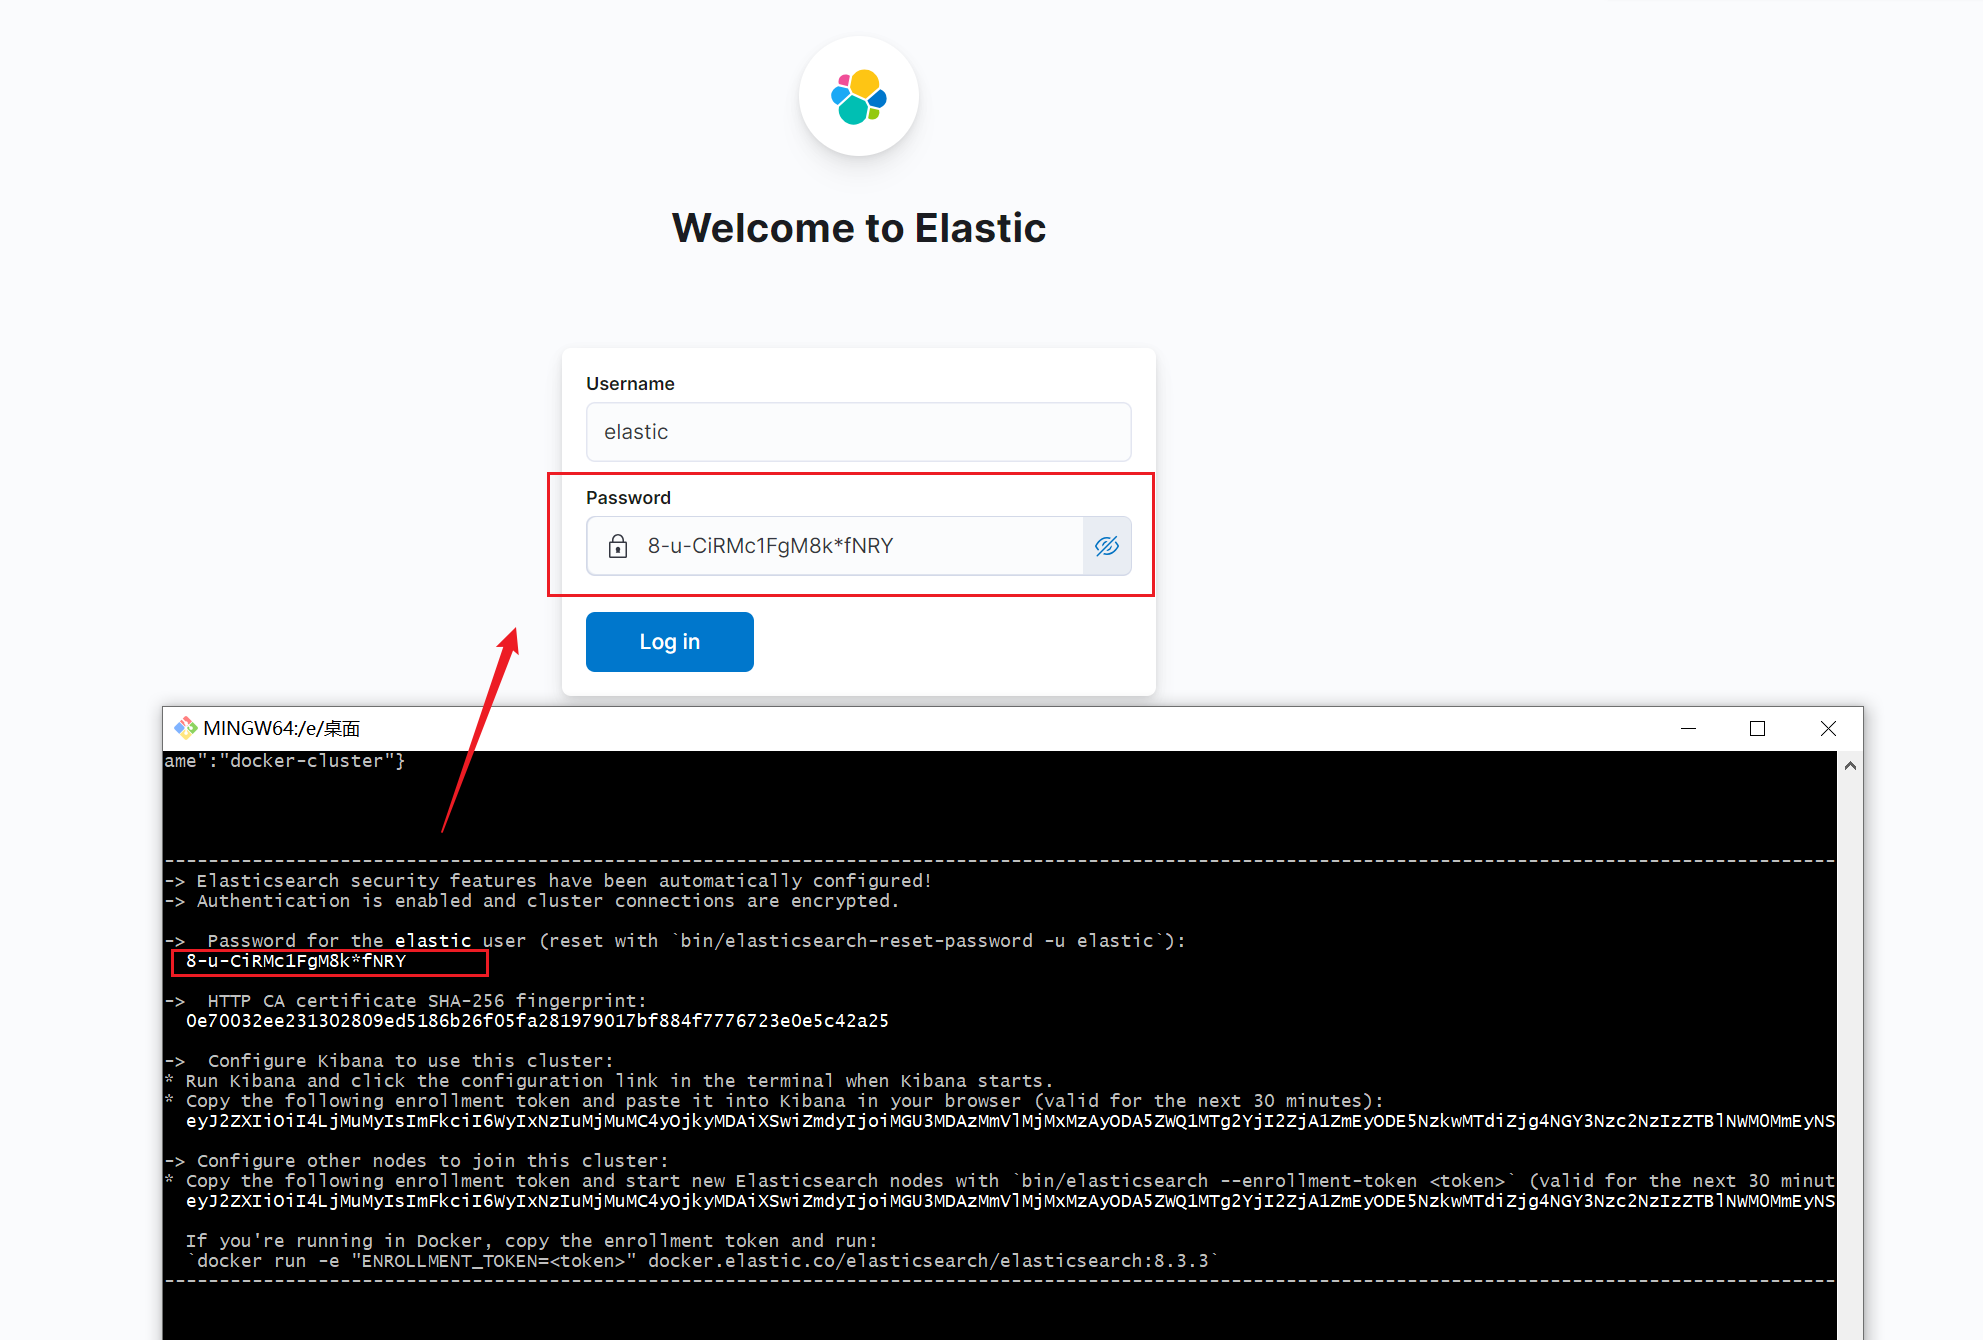Maximize the MINGW64 terminal window
This screenshot has height=1340, width=1983.
click(1757, 729)
